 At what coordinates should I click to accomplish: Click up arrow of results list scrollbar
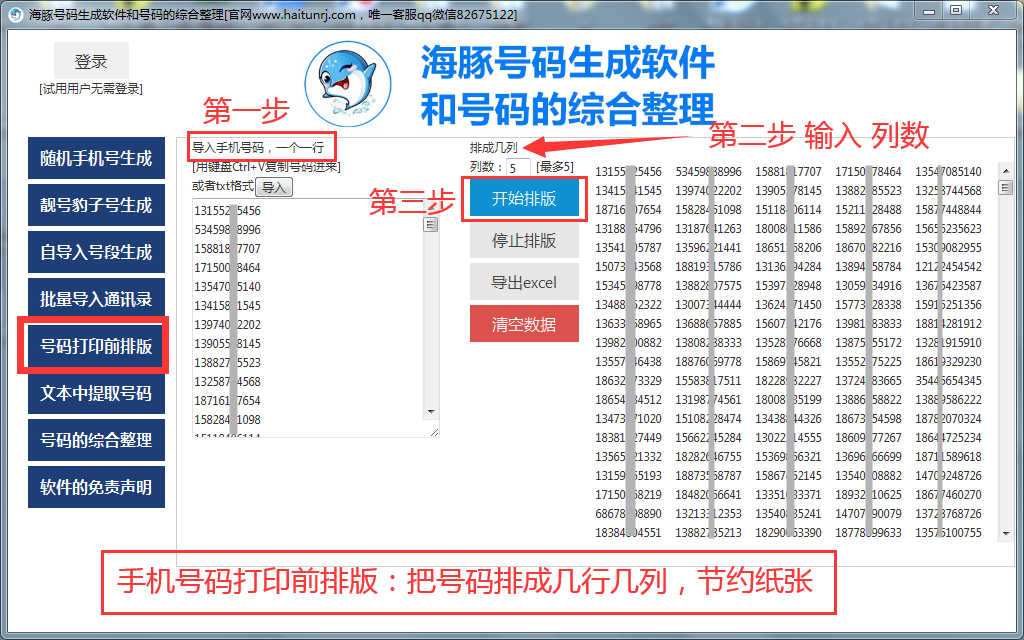tap(1003, 171)
